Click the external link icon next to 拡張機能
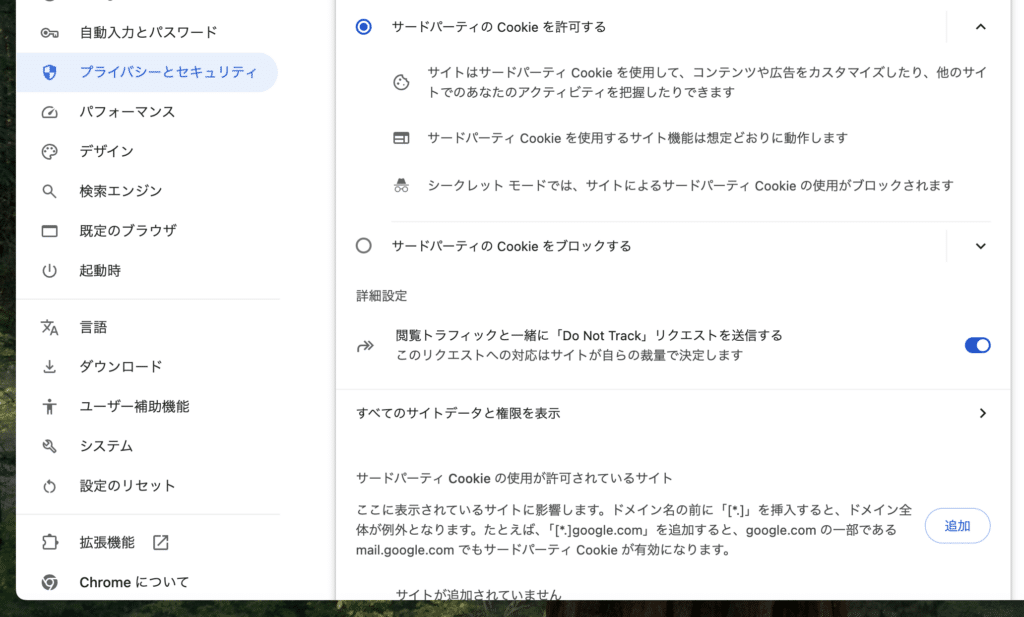This screenshot has height=617, width=1024. click(x=161, y=543)
